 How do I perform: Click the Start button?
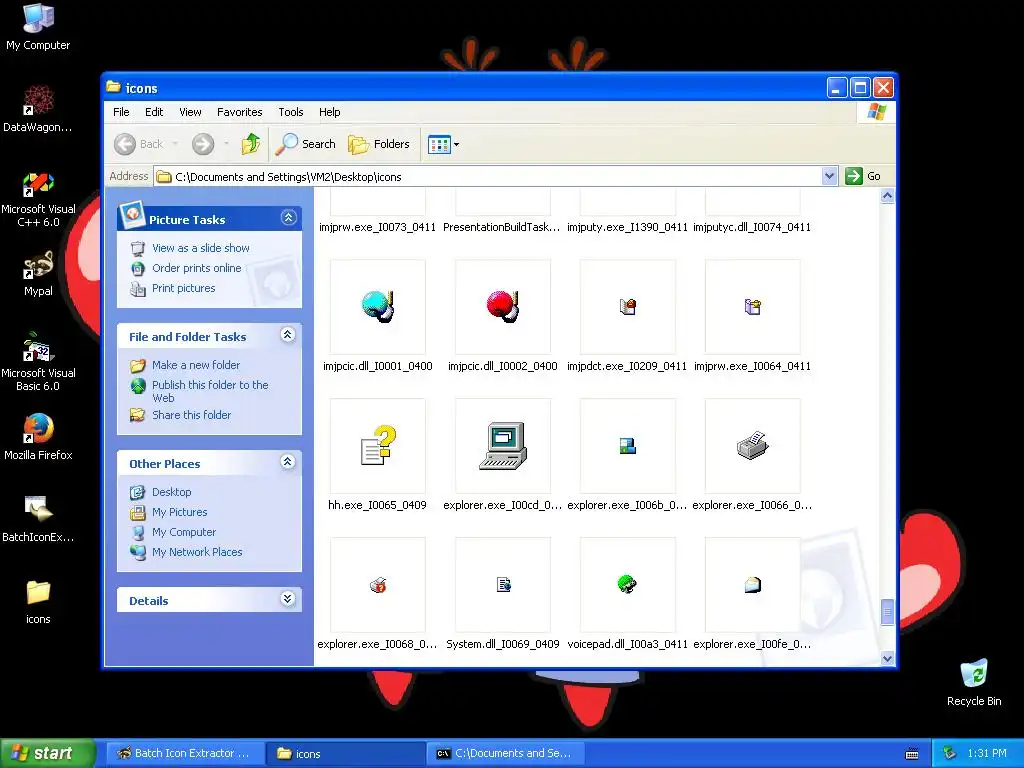48,753
